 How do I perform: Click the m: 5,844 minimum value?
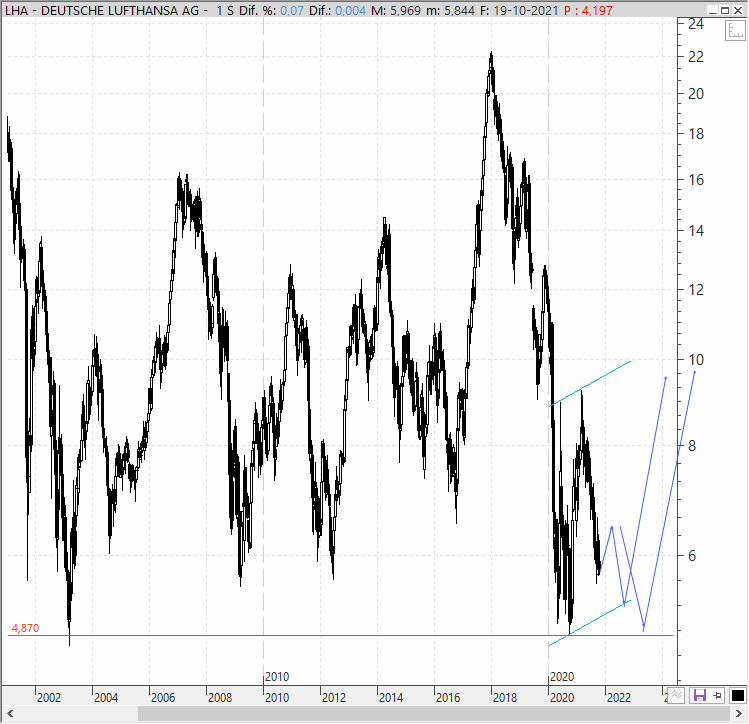[x=450, y=10]
